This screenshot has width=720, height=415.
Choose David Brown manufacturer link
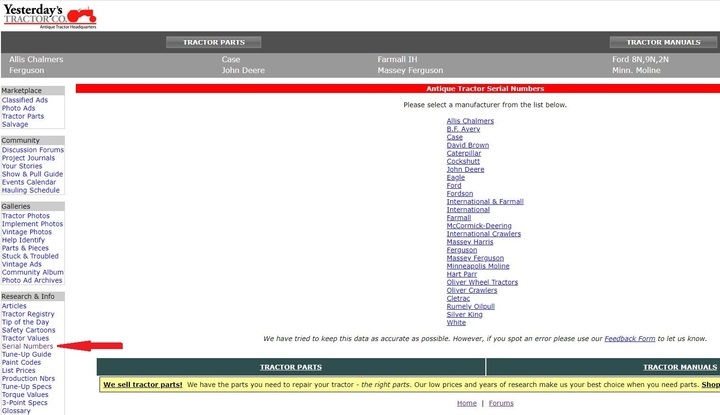(468, 145)
